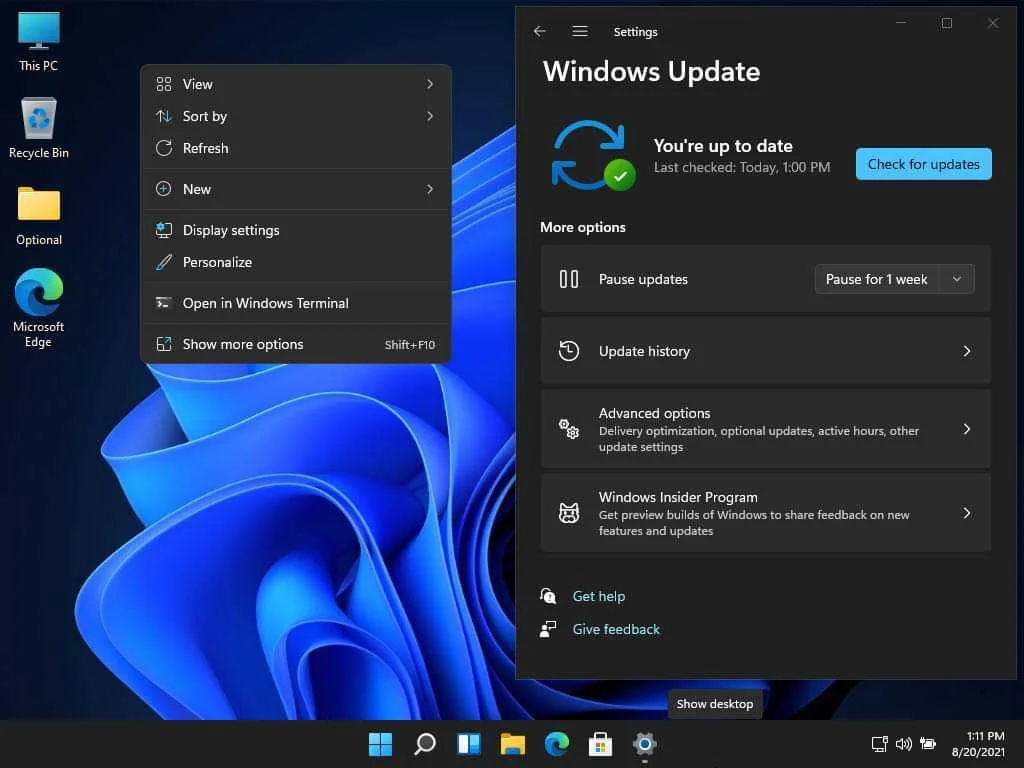The height and width of the screenshot is (768, 1024).
Task: Click the Give feedback icon
Action: click(x=548, y=629)
